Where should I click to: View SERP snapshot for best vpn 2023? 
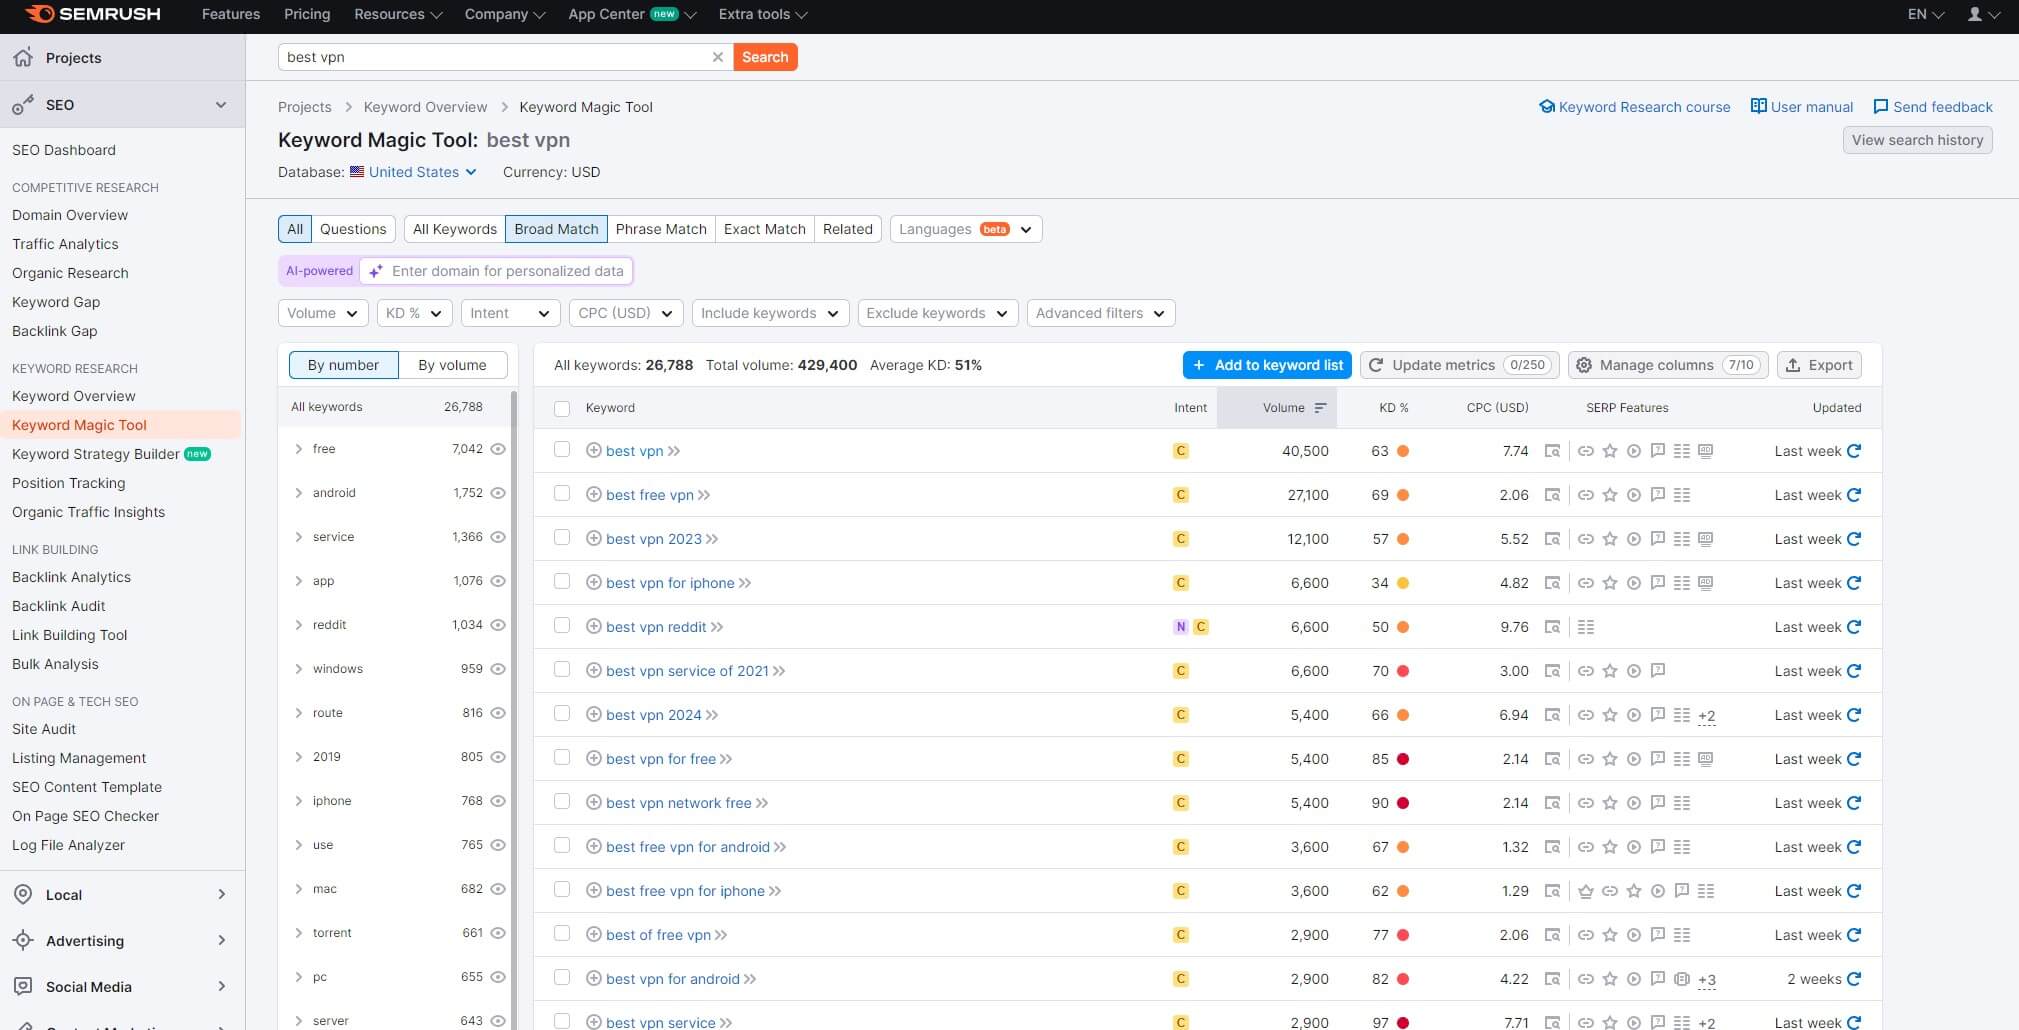[1552, 539]
